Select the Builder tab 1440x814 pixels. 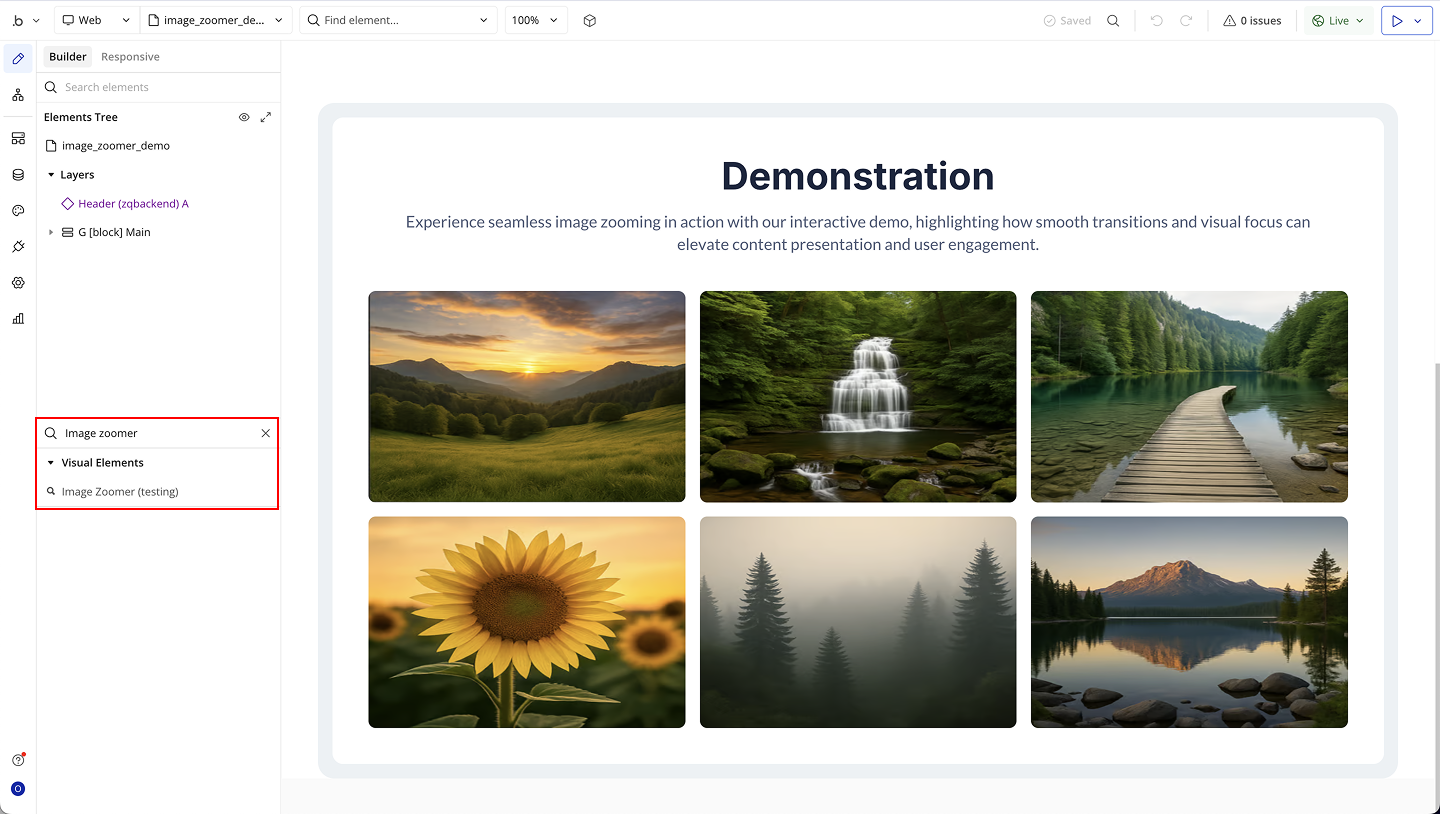pyautogui.click(x=68, y=57)
